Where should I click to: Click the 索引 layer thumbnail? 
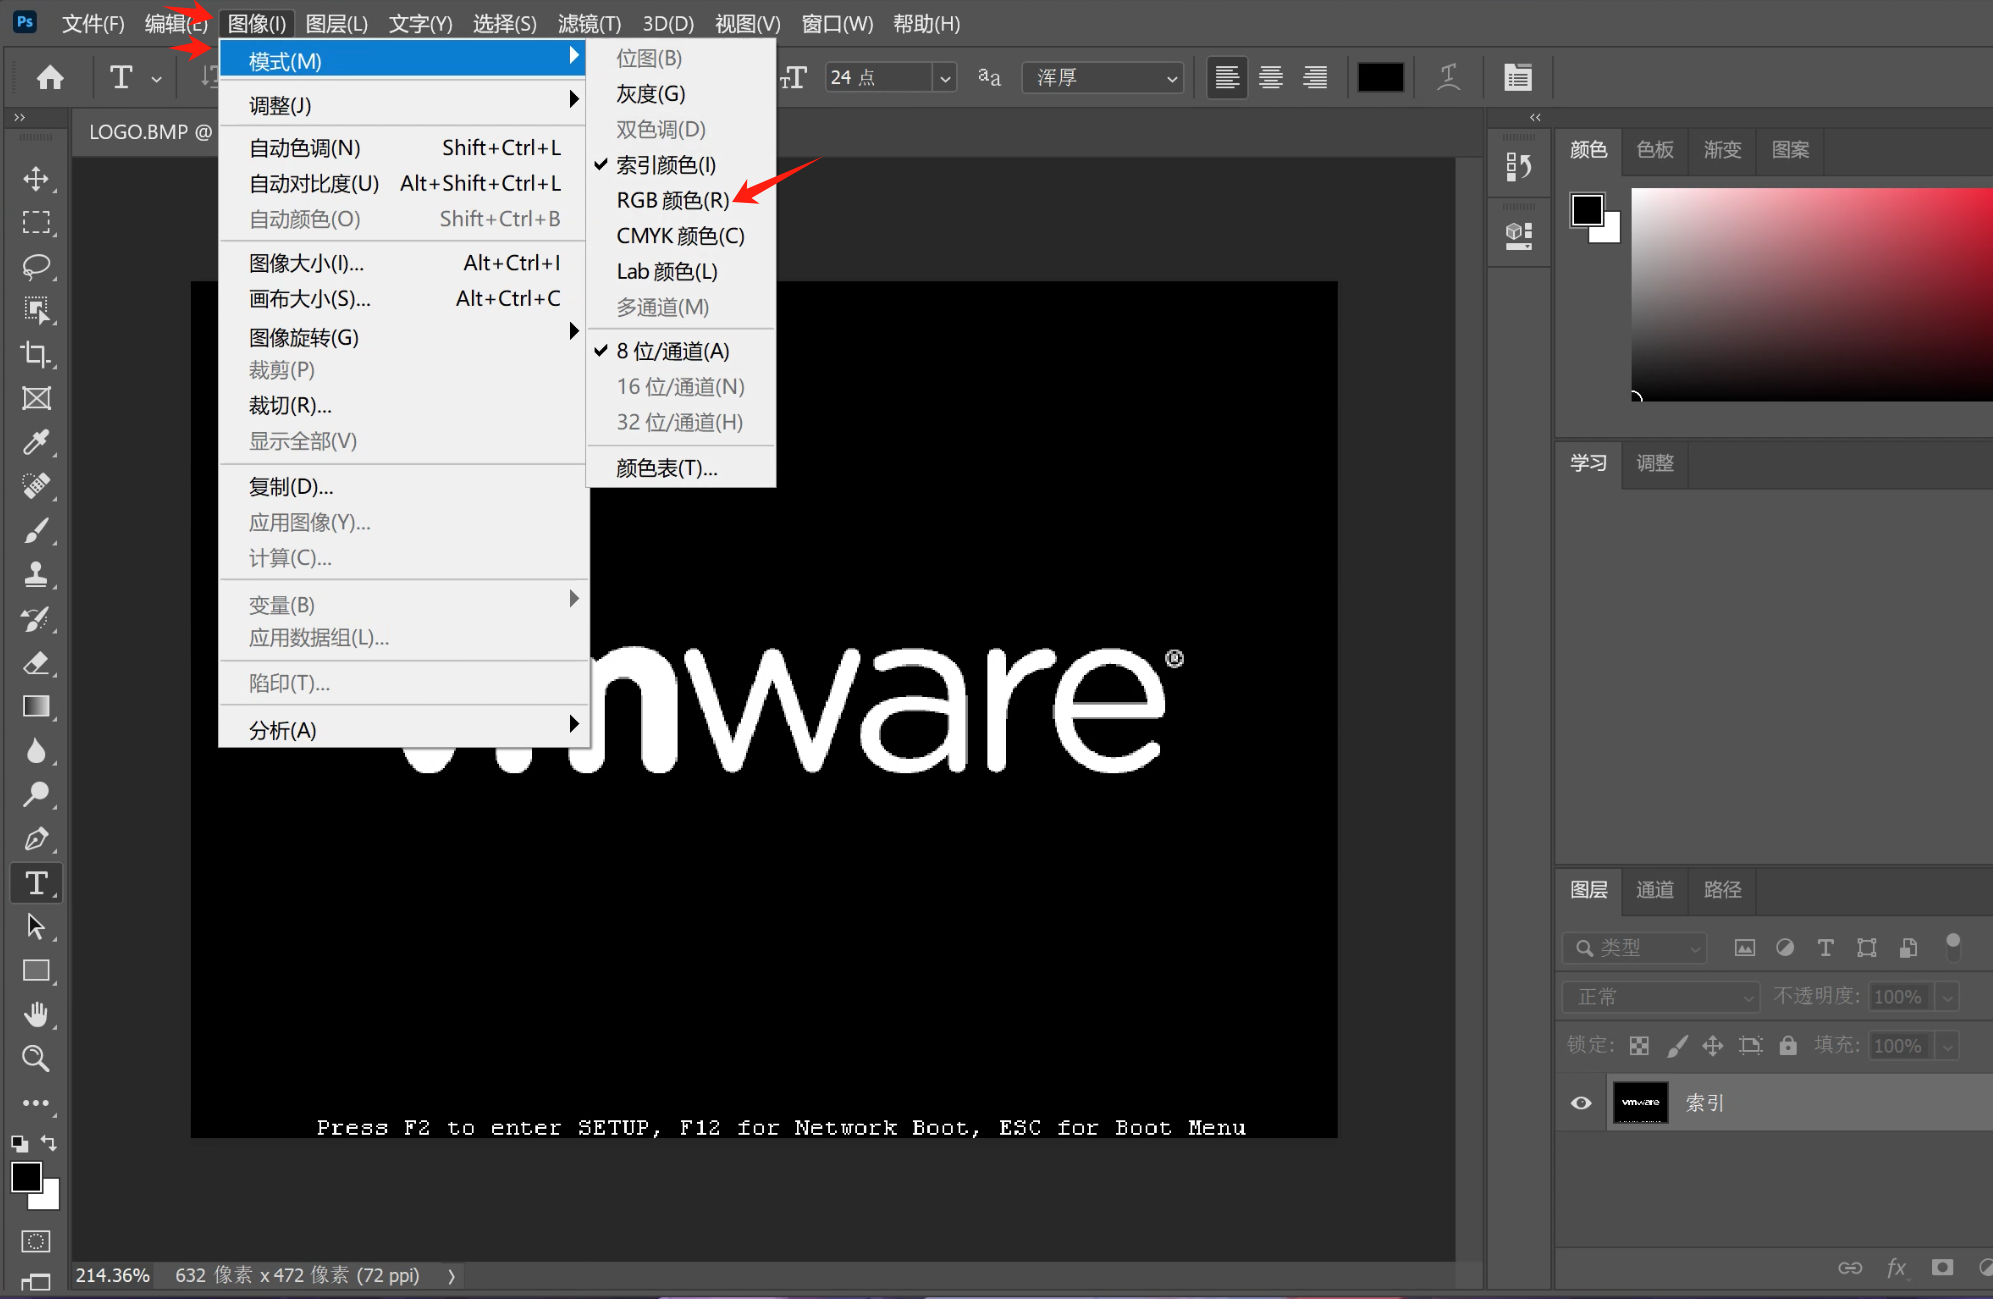point(1640,1103)
